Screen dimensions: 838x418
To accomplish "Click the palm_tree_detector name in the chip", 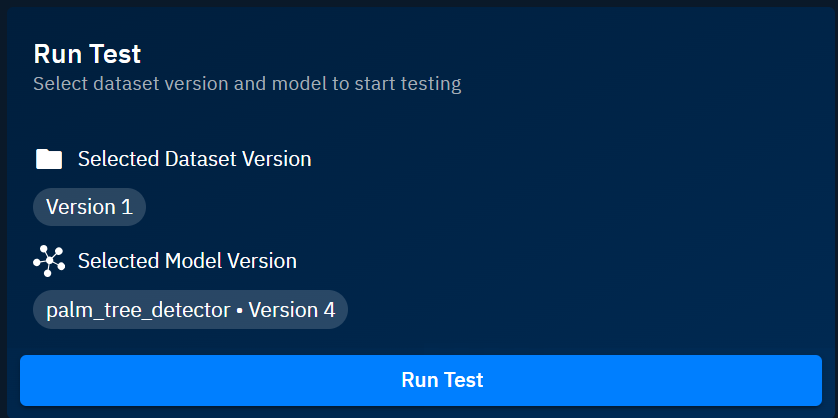I will coord(138,310).
